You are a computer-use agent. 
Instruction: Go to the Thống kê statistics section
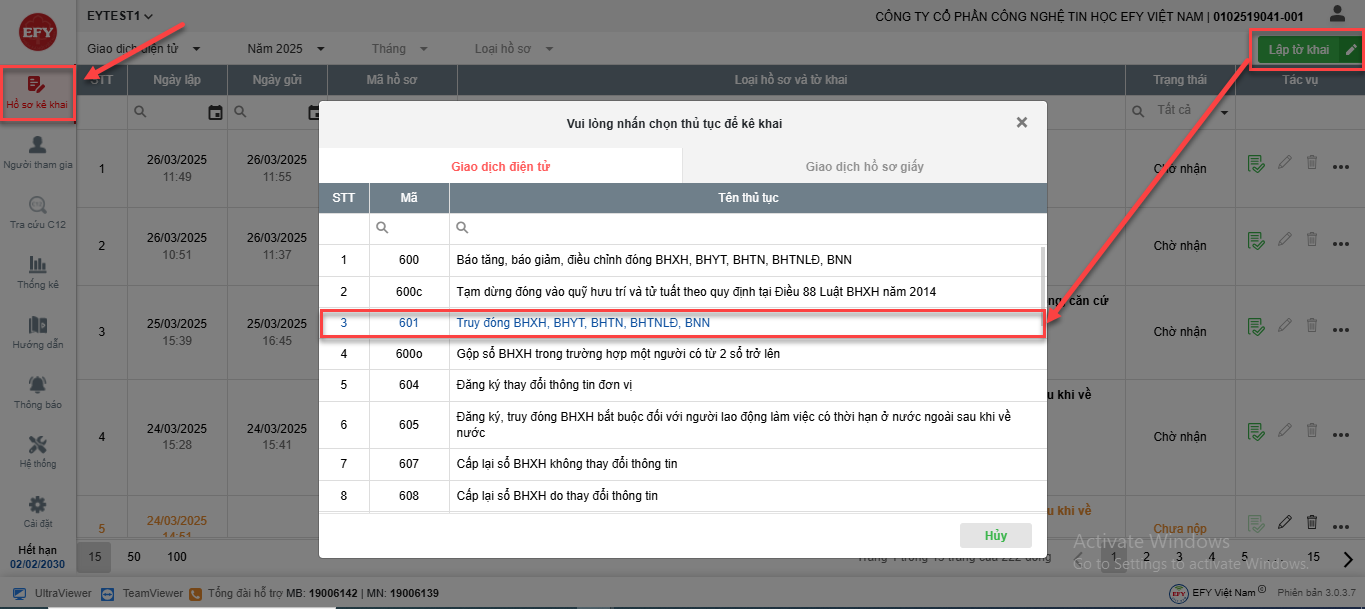(x=38, y=272)
